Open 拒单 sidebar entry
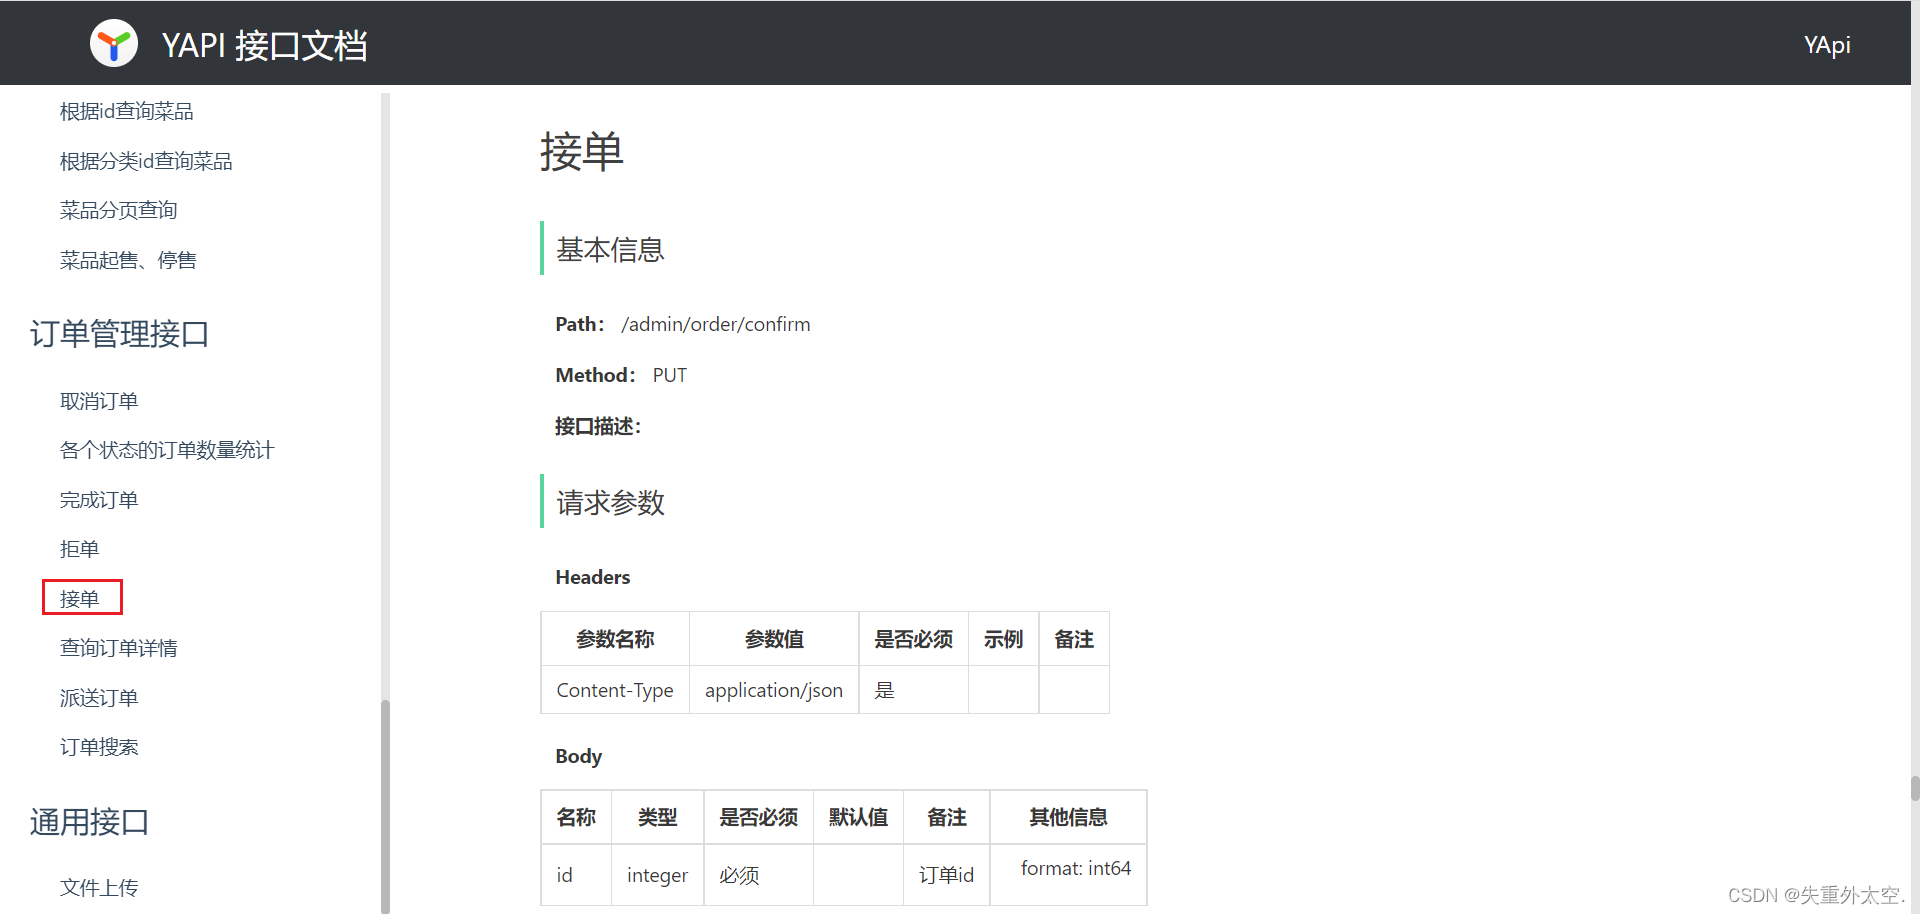 [x=79, y=549]
